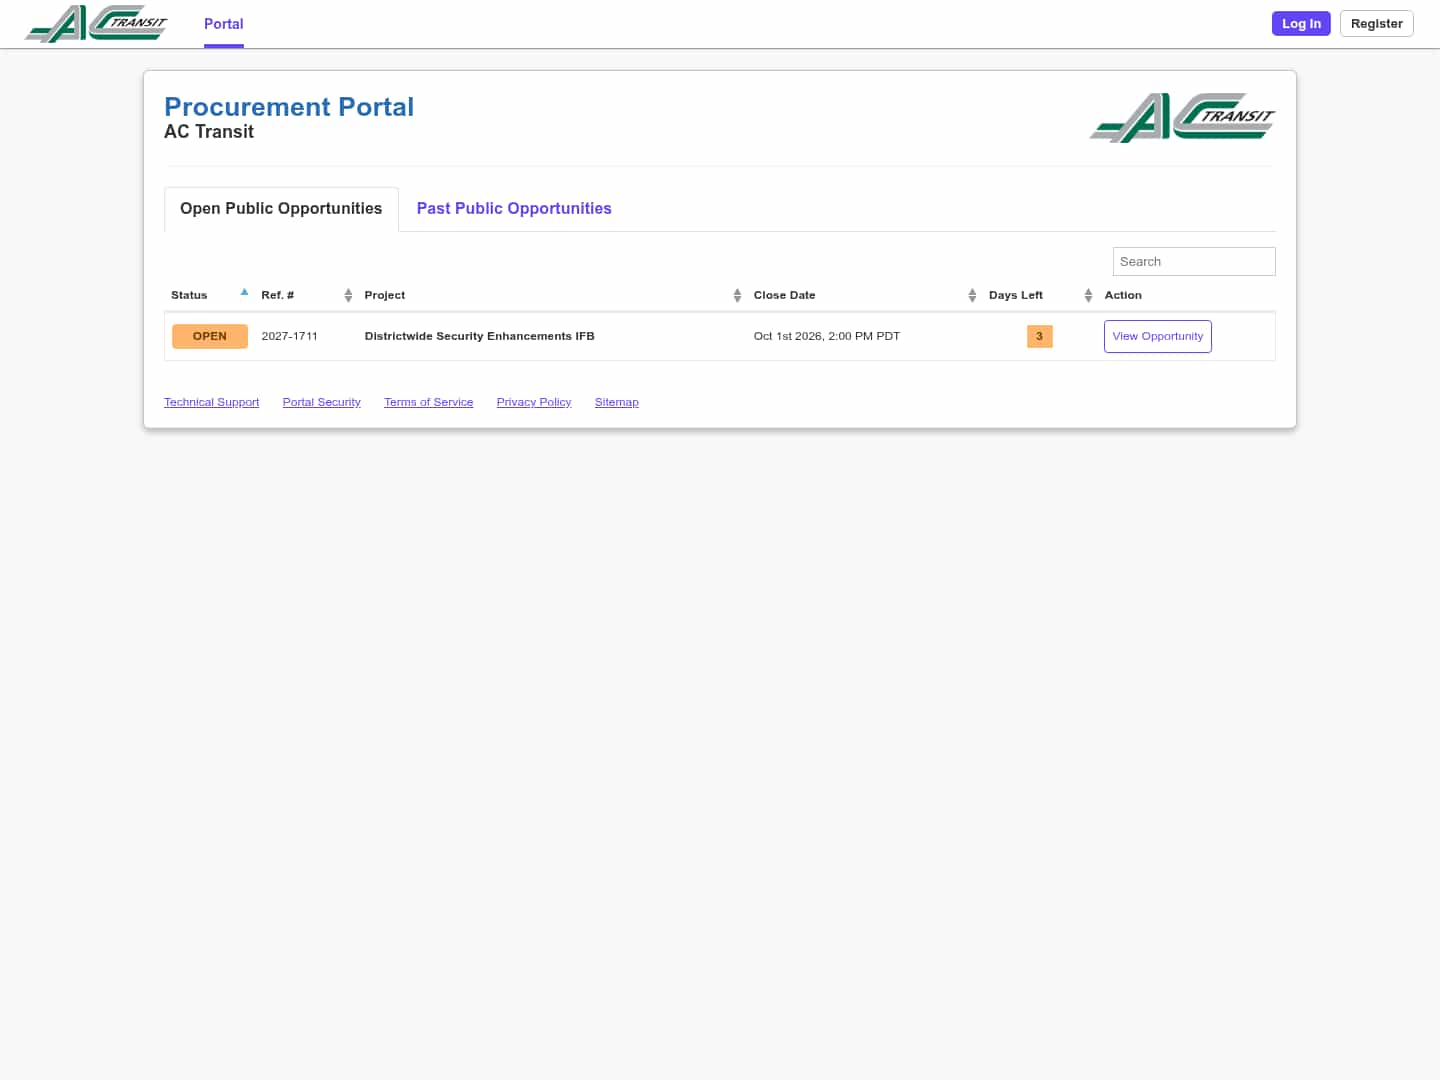Sort table by Status column arrow
Image resolution: width=1440 pixels, height=1080 pixels.
[244, 293]
